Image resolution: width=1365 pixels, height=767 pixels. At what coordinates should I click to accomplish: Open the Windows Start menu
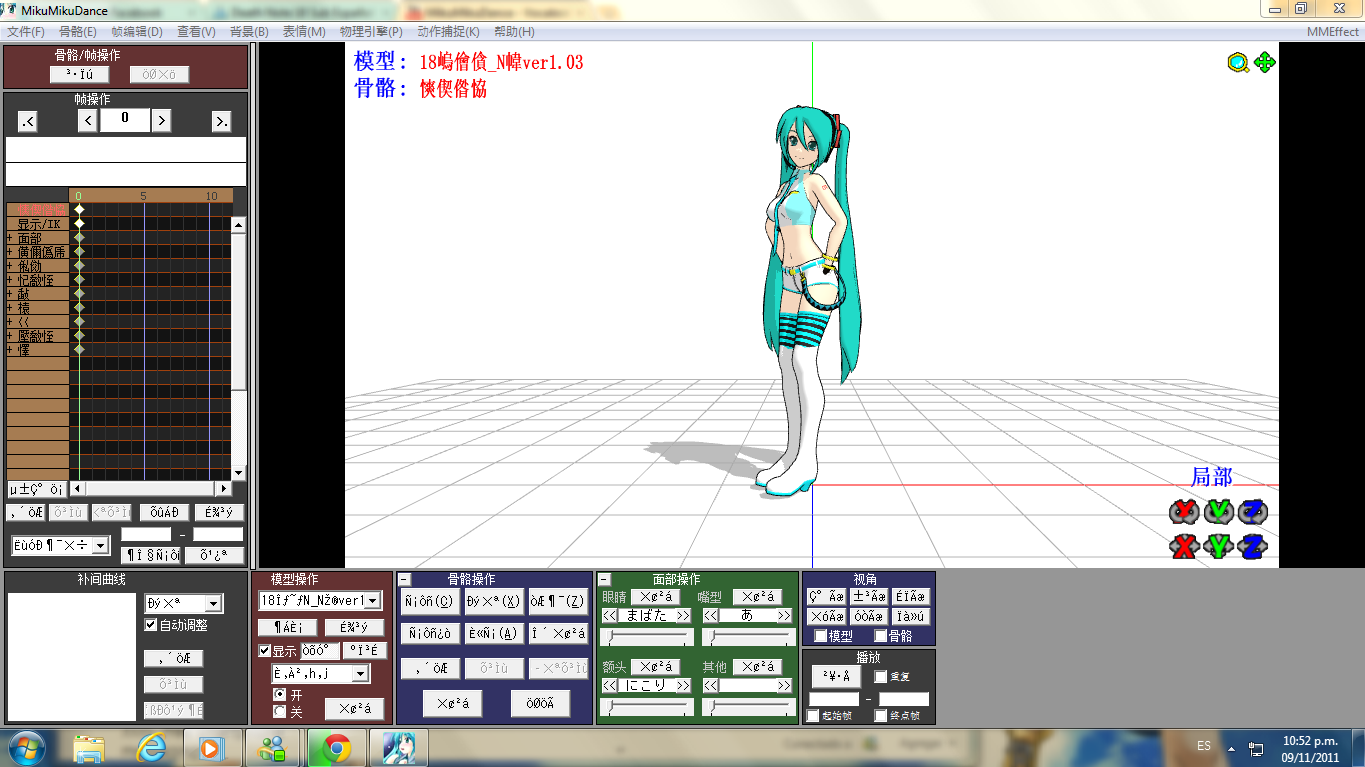[x=27, y=747]
